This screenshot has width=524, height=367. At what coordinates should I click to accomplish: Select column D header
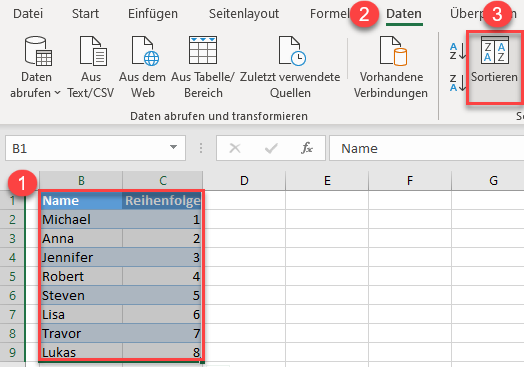tap(244, 180)
